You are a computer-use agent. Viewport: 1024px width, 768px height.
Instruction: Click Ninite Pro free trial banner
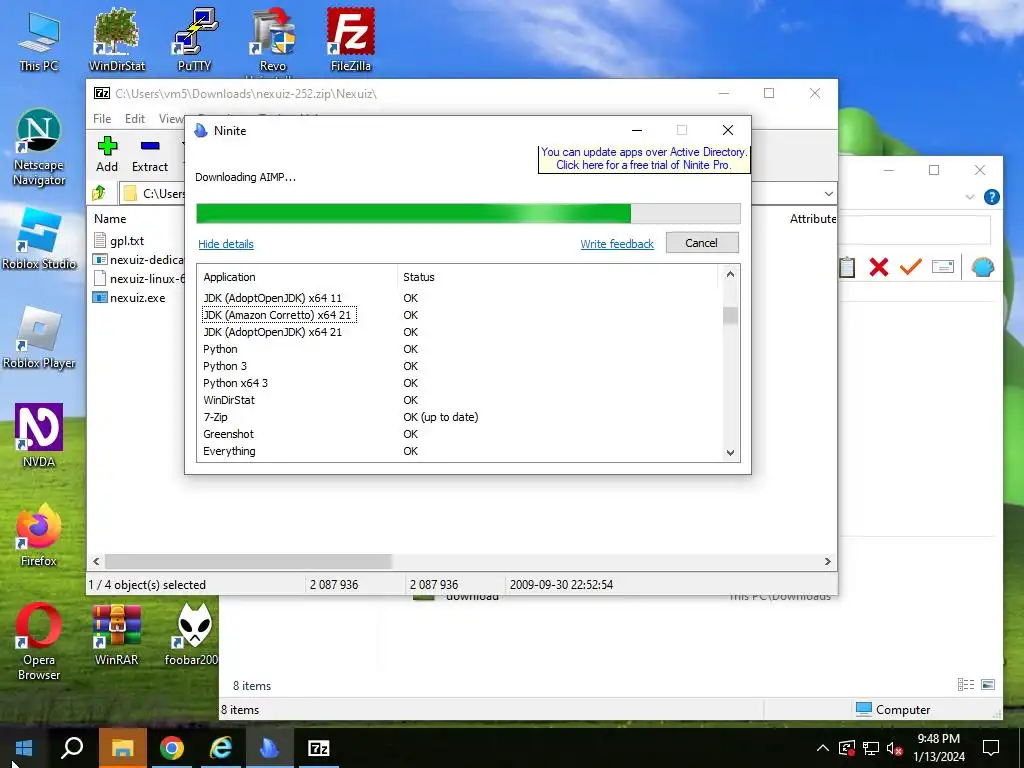tap(644, 159)
